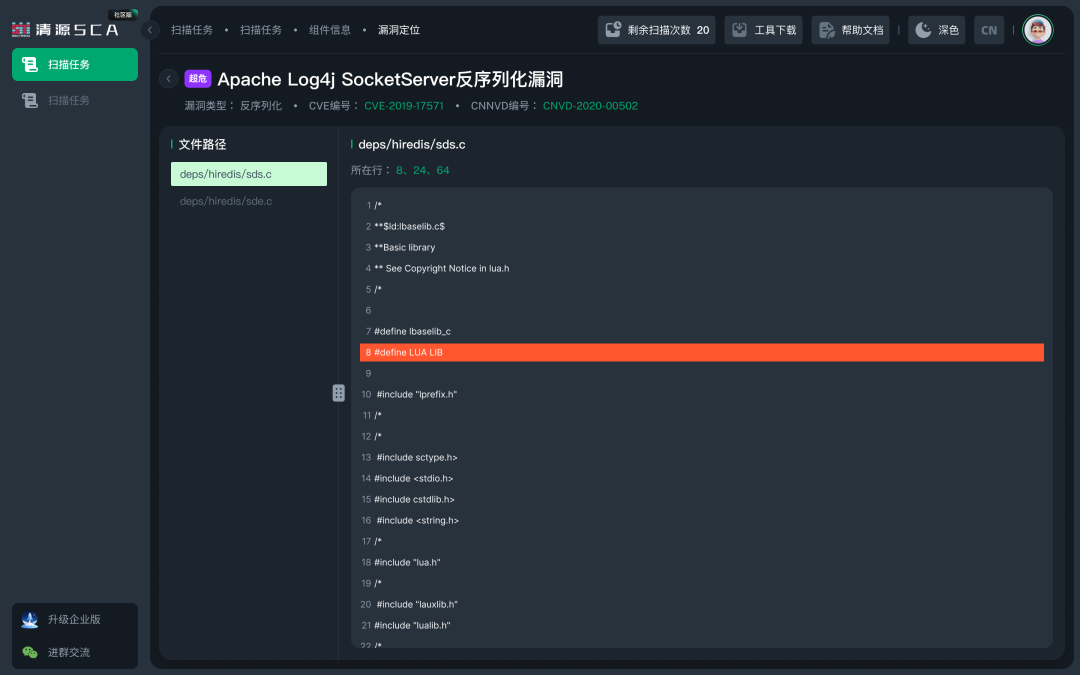Go to first 扫描任务 breadcrumb

pos(192,30)
